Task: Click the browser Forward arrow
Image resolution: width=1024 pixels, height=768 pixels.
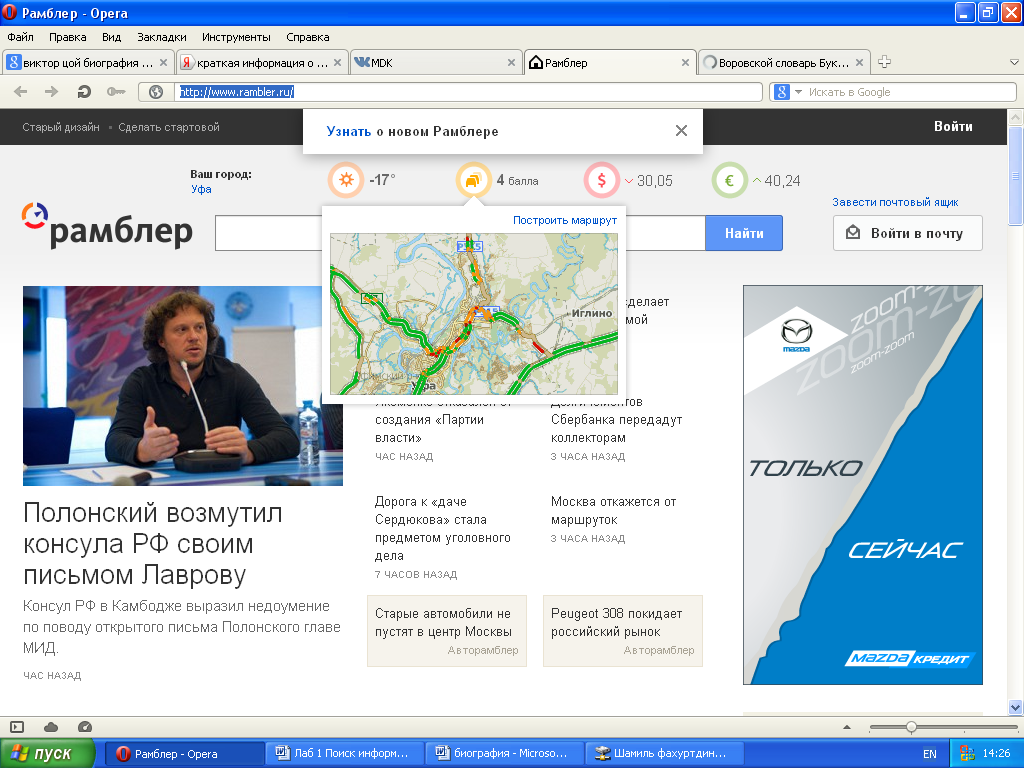Action: coord(52,92)
